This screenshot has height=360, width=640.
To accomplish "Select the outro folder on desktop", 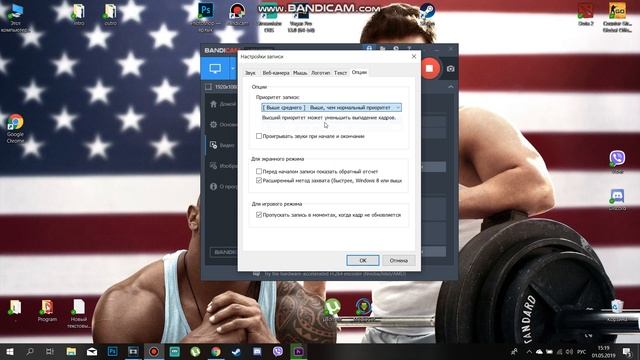I will [x=110, y=15].
